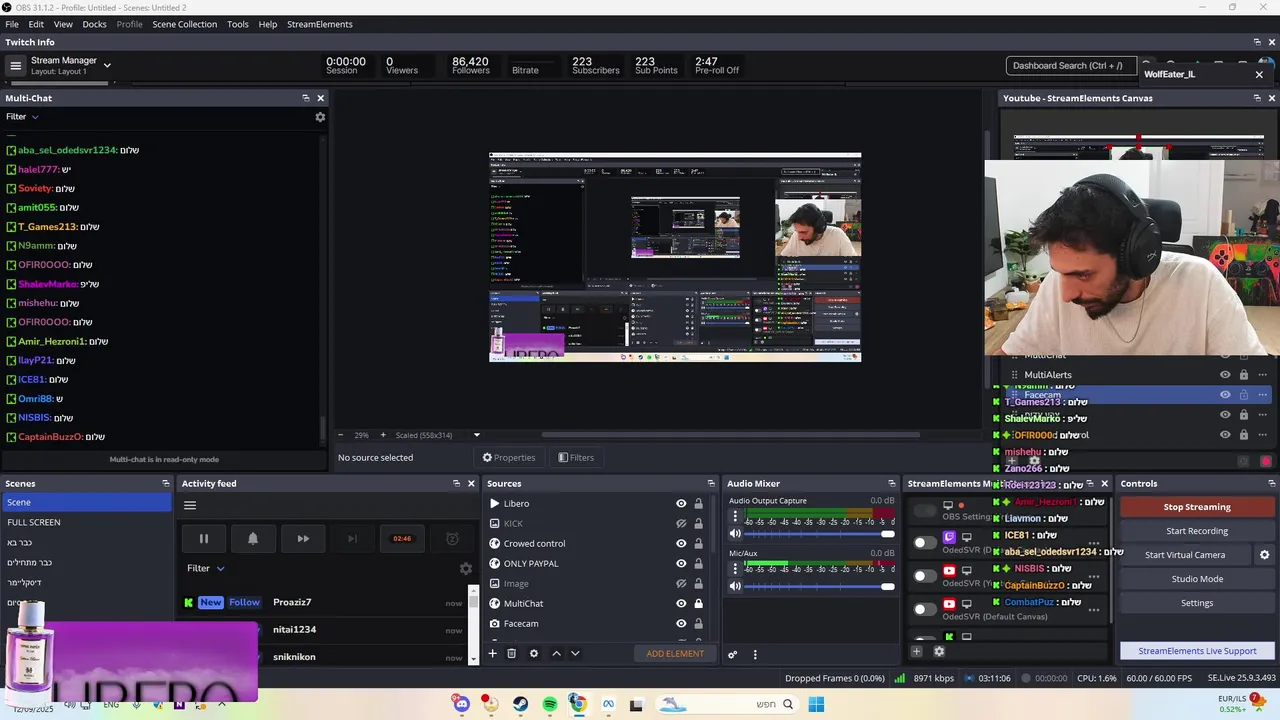Open Chrome from the taskbar
This screenshot has height=720, width=1280.
pyautogui.click(x=578, y=704)
